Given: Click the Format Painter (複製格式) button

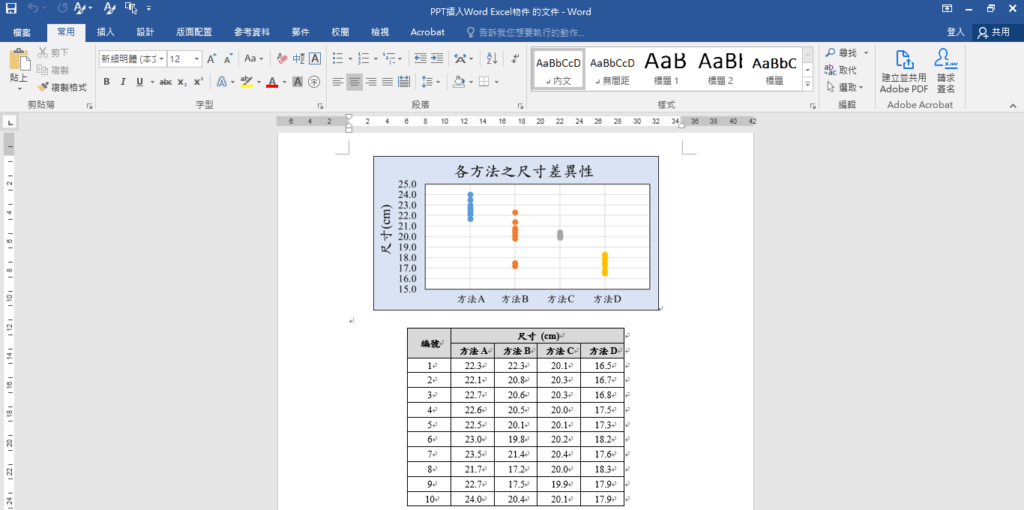Looking at the screenshot, I should [62, 87].
